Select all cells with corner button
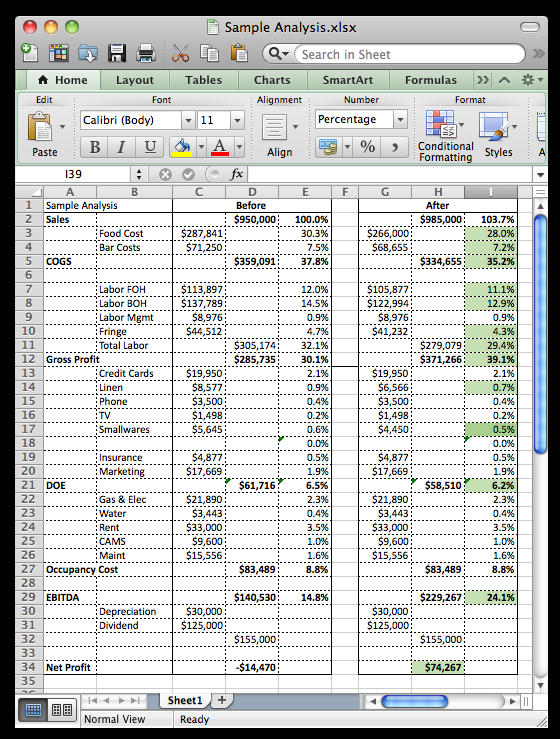560x739 pixels. pyautogui.click(x=29, y=192)
